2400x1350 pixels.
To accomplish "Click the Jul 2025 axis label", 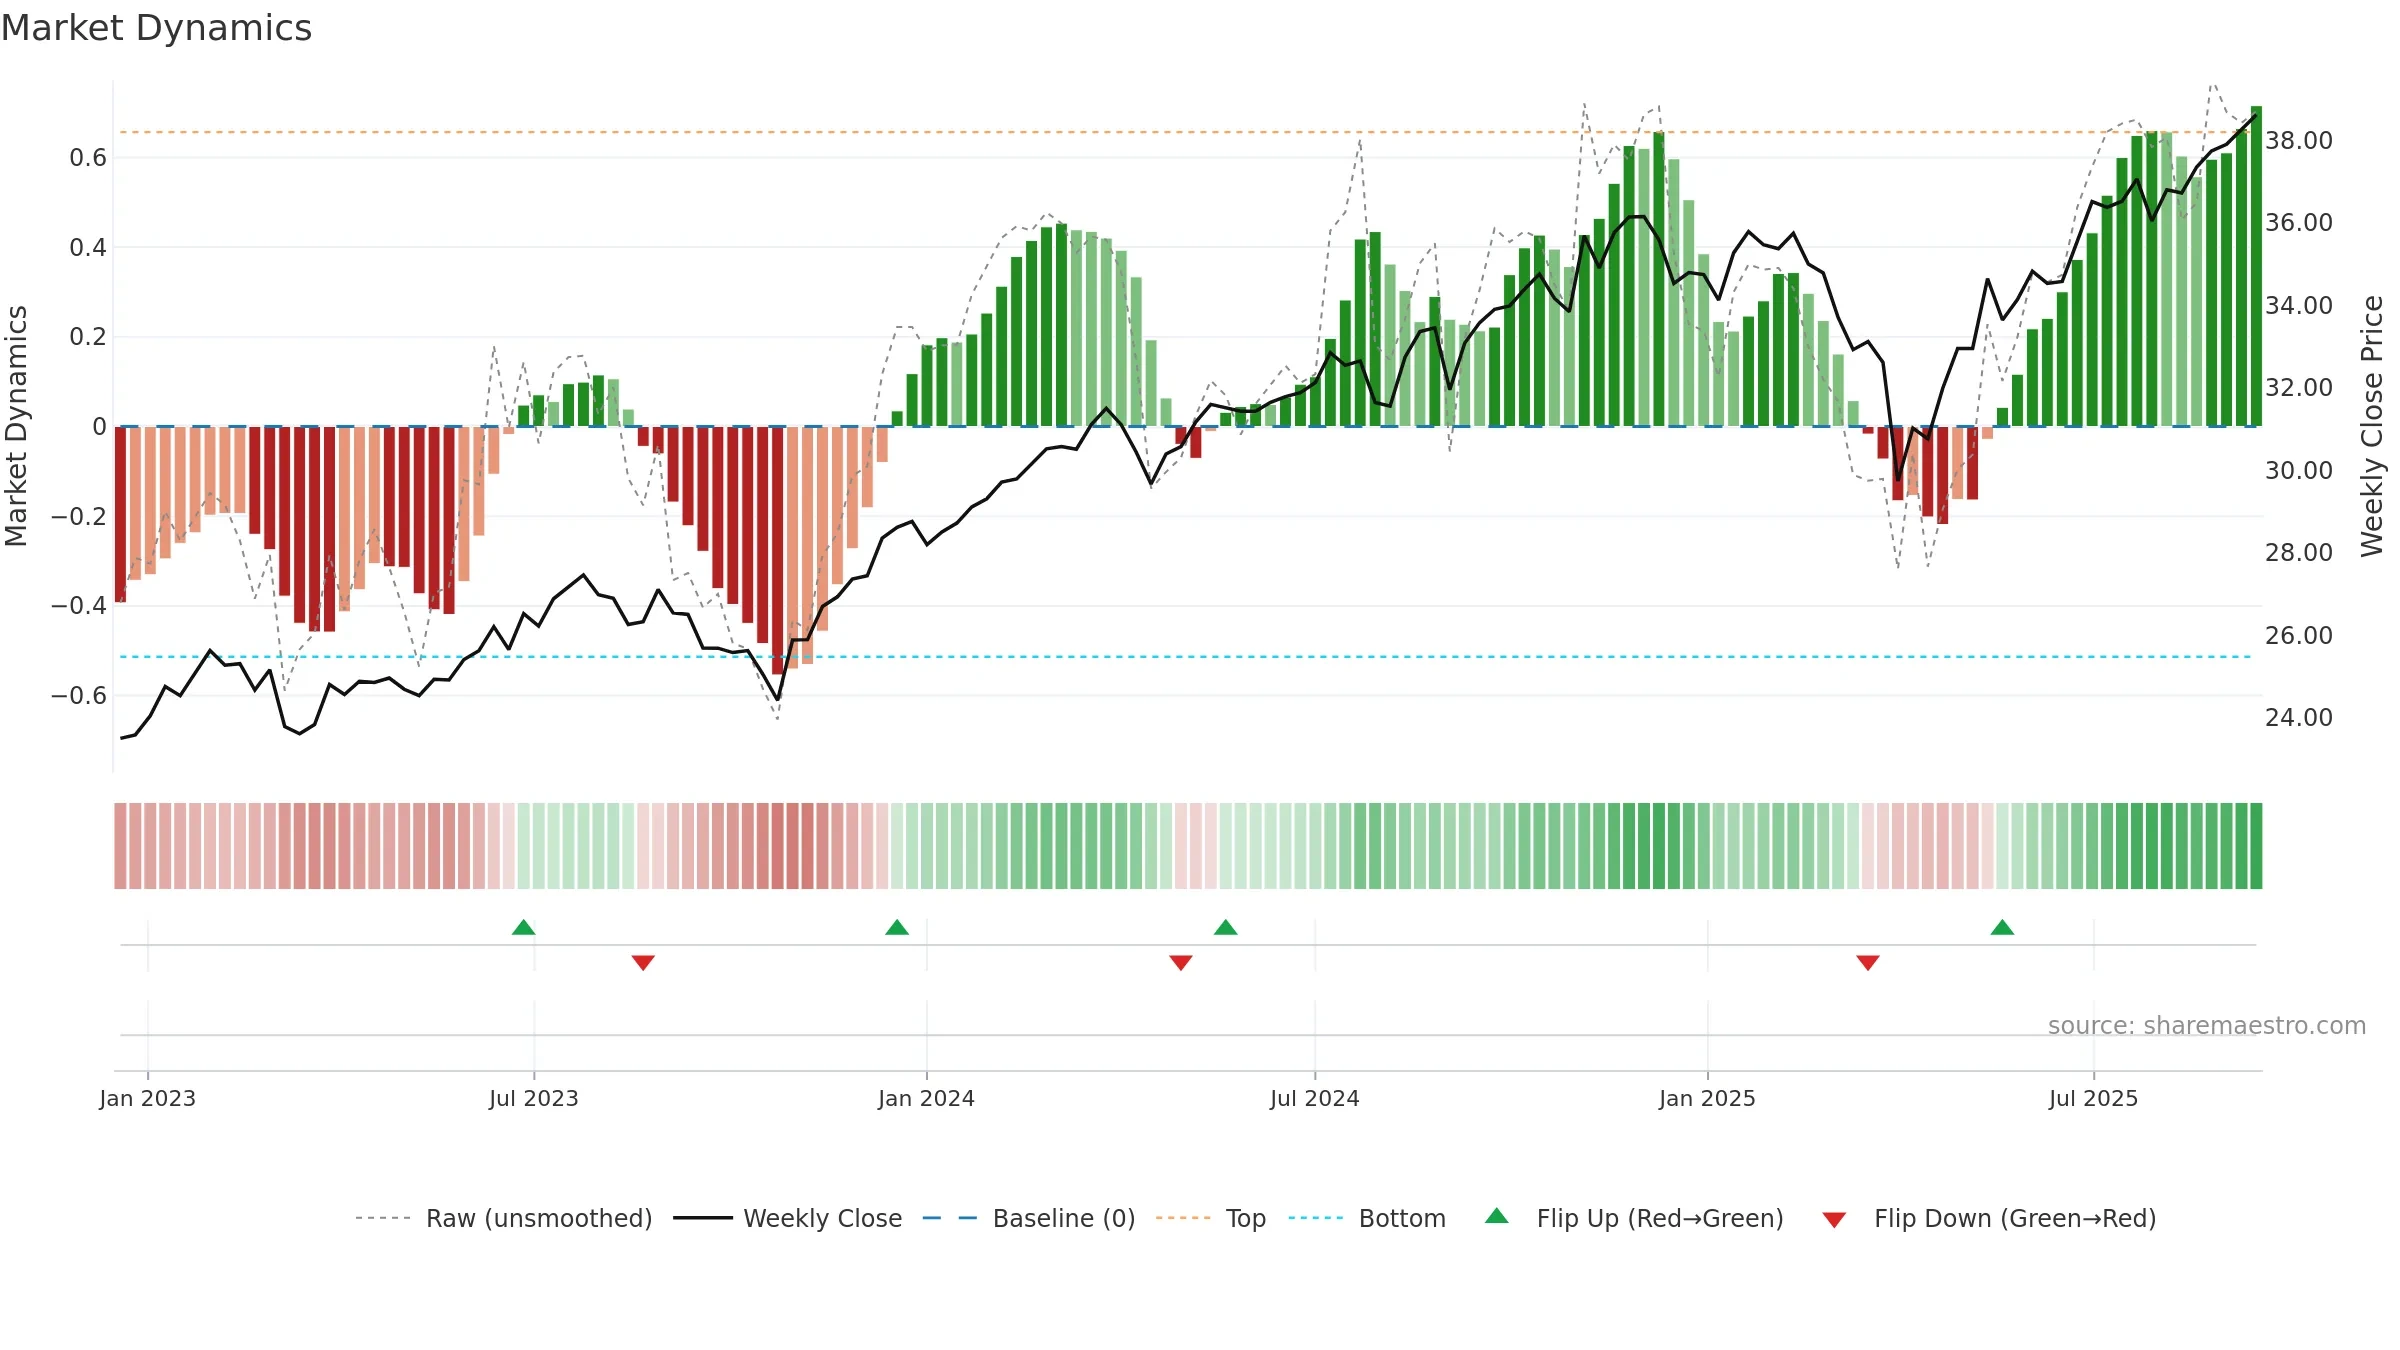I will click(2094, 1098).
